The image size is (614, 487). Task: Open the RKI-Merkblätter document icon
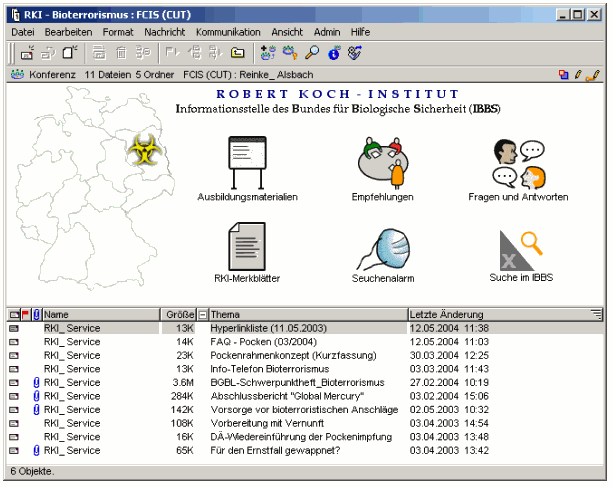[247, 246]
